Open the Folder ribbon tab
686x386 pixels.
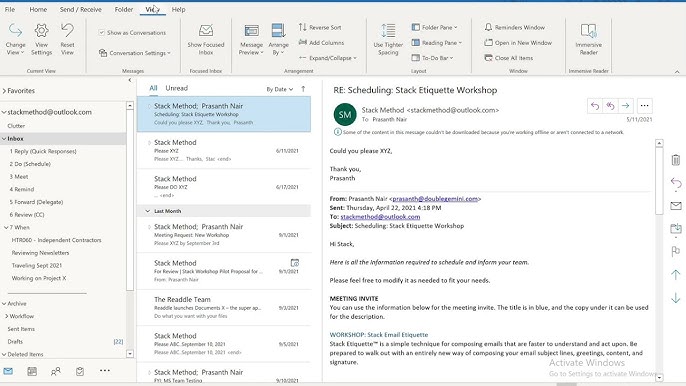[x=124, y=9]
